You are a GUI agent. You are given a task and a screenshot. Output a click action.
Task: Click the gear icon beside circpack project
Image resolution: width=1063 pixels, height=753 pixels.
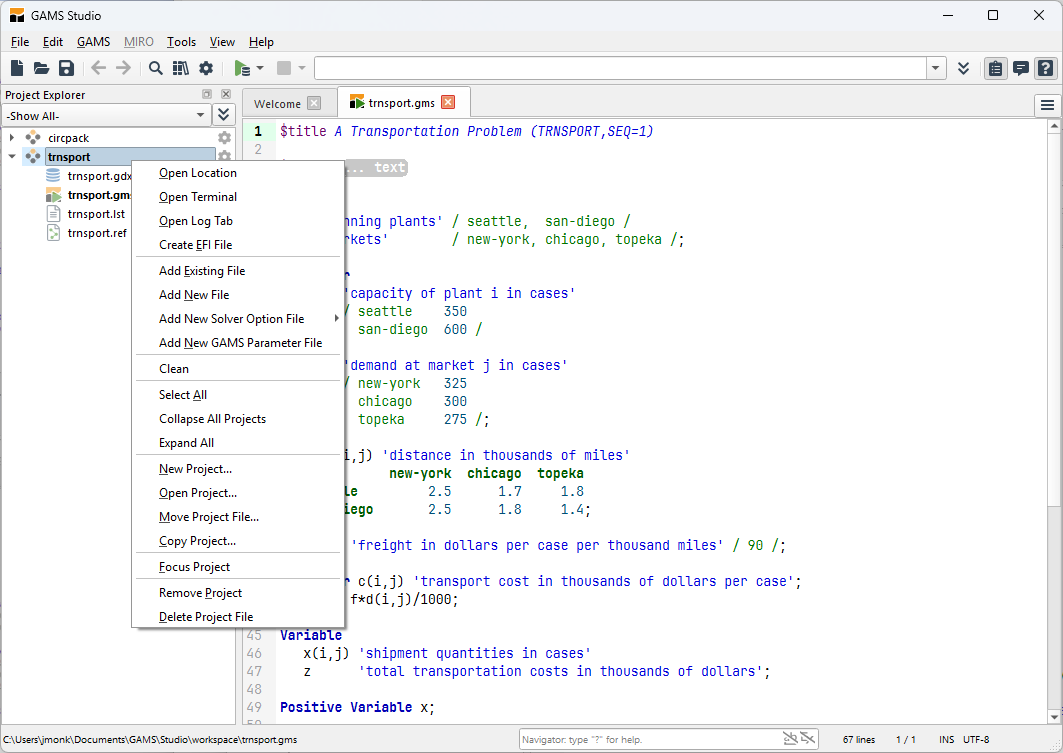coord(224,138)
